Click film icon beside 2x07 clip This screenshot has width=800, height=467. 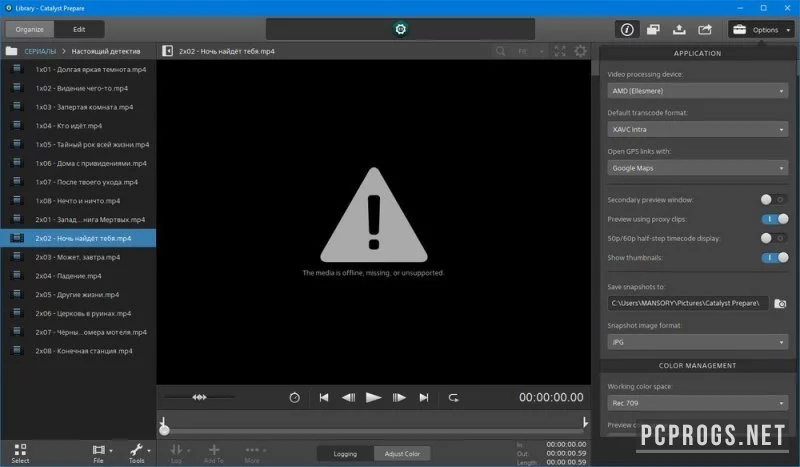tap(17, 332)
